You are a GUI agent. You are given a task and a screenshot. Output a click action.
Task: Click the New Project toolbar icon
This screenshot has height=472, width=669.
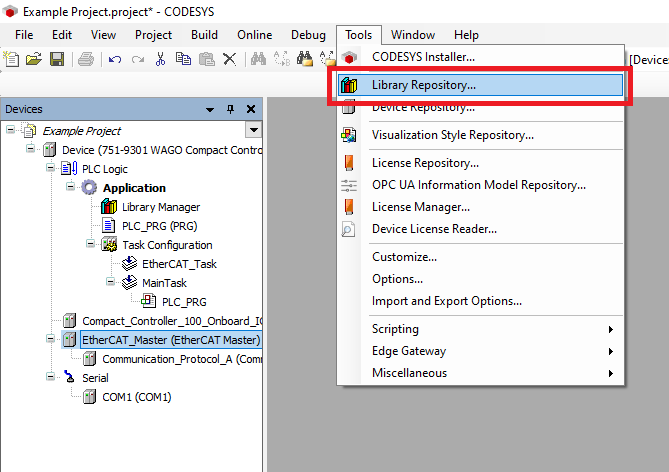click(x=12, y=60)
